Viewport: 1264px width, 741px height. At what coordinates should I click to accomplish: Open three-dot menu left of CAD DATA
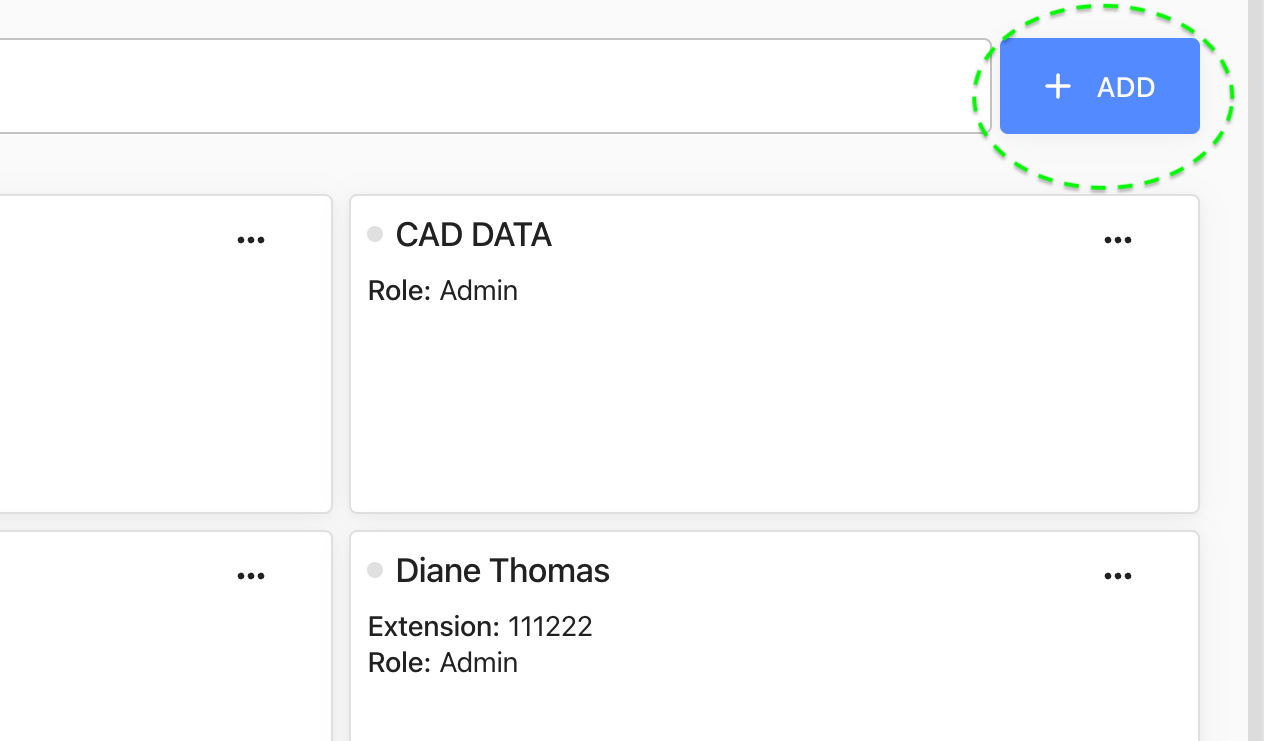[251, 240]
